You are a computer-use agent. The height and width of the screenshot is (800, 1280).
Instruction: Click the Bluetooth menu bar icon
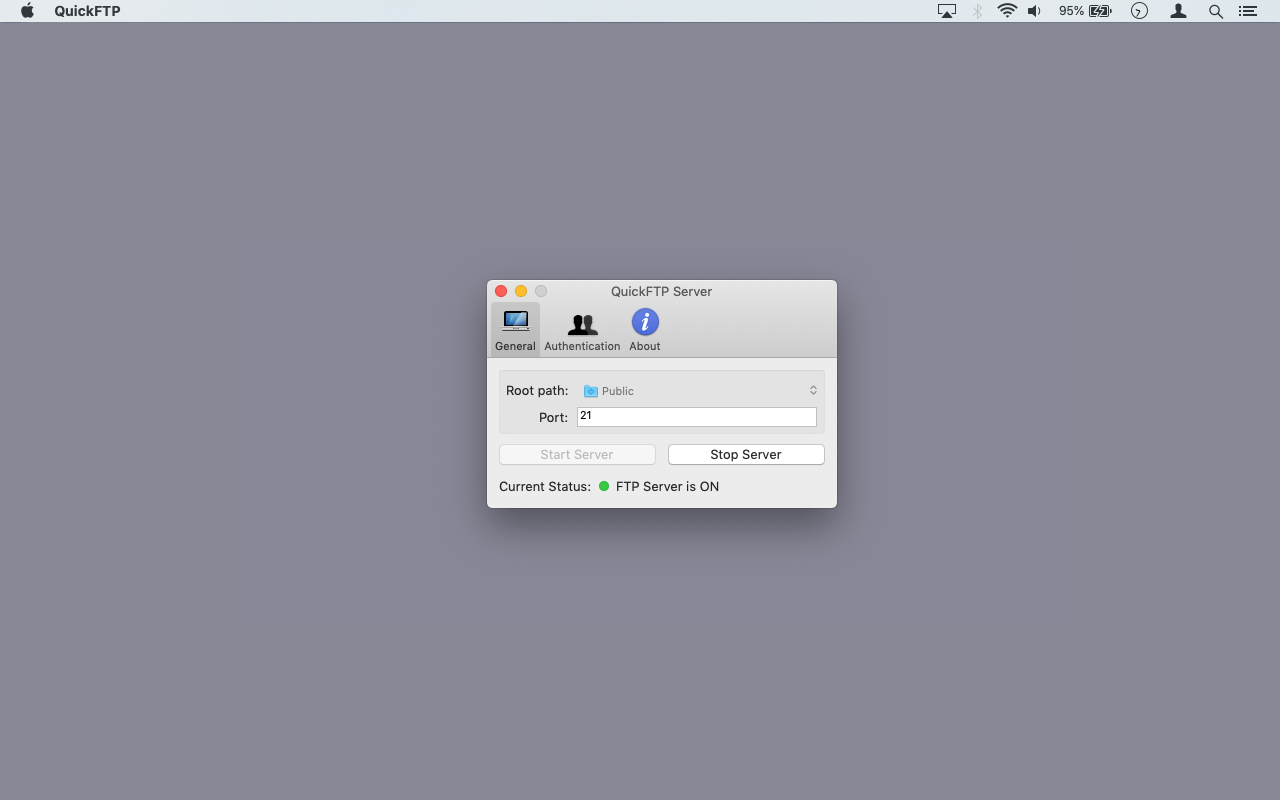(x=978, y=11)
